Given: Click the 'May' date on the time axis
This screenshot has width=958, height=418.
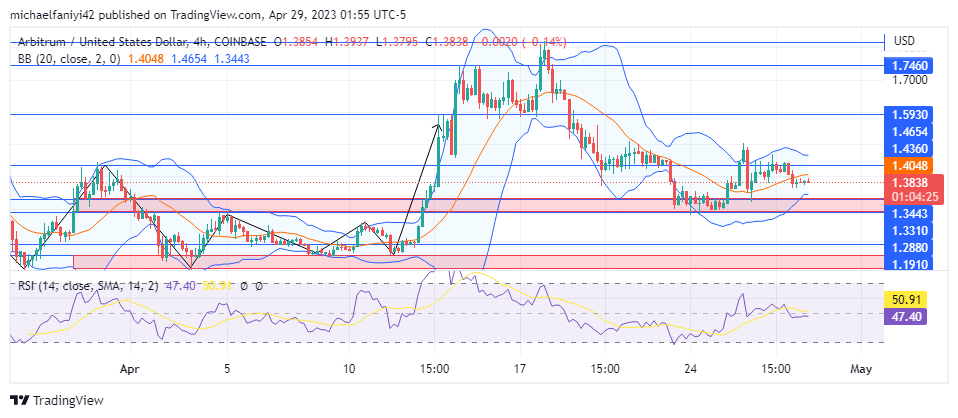Looking at the screenshot, I should click(861, 369).
